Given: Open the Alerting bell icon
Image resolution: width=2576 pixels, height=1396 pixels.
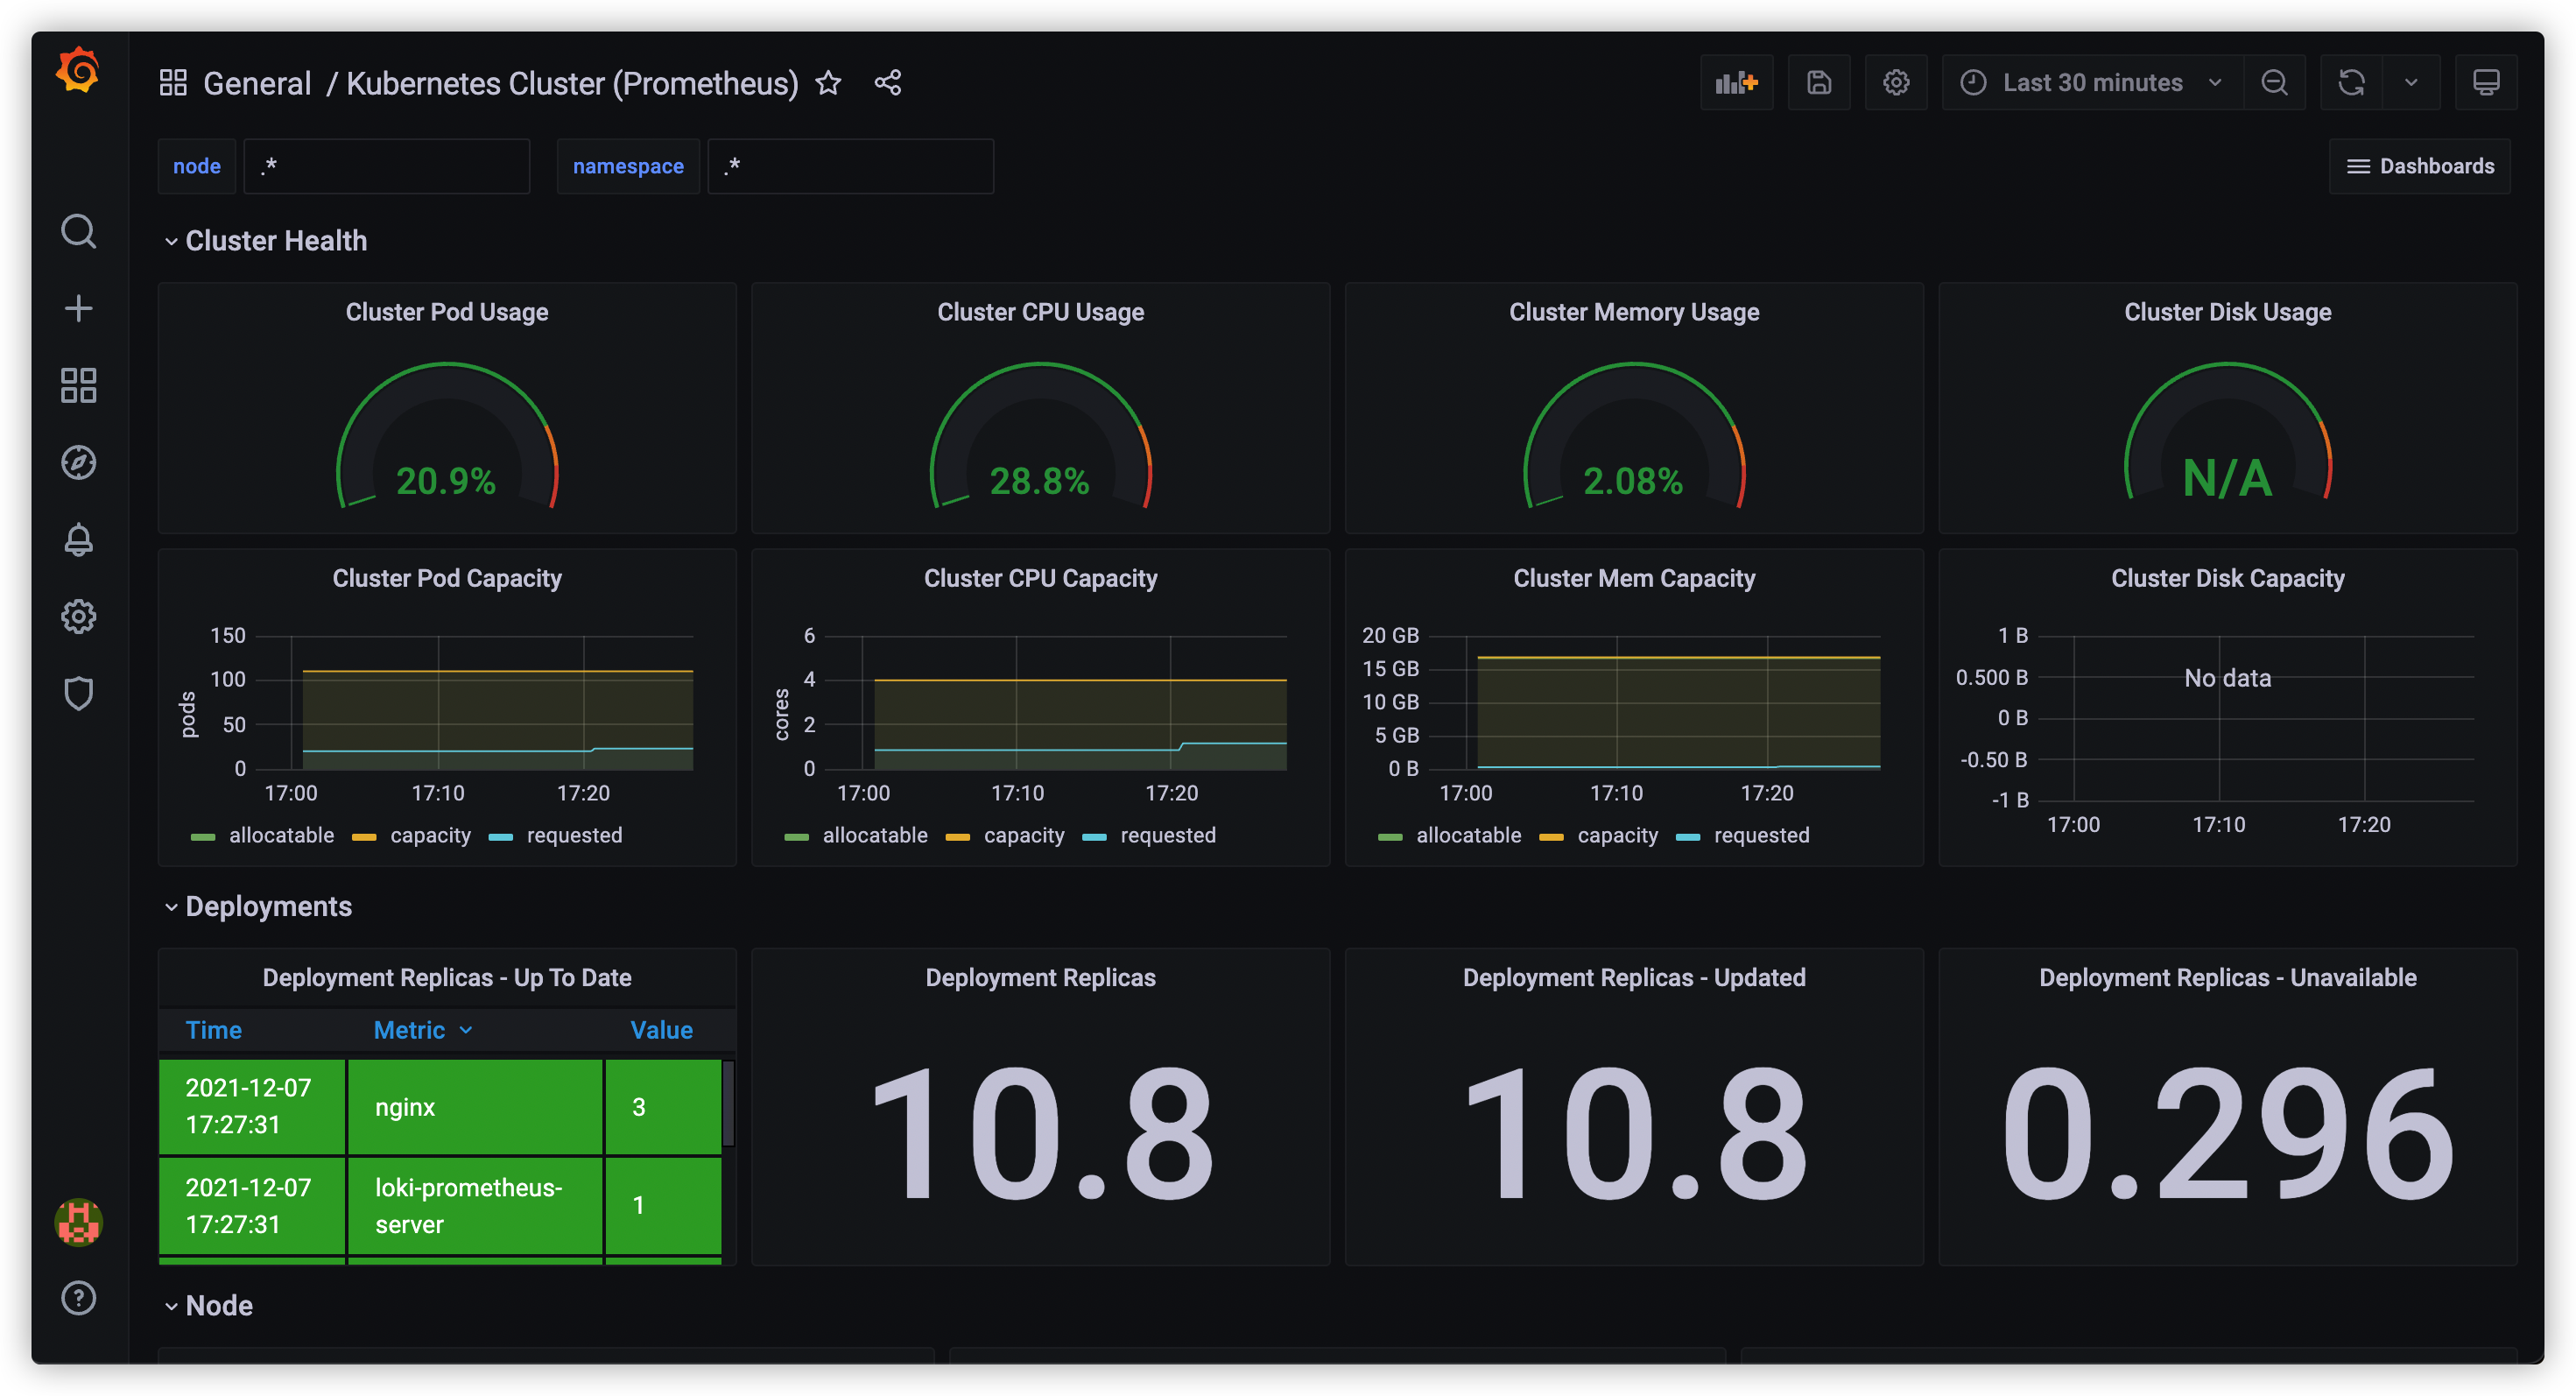Looking at the screenshot, I should pos(78,539).
